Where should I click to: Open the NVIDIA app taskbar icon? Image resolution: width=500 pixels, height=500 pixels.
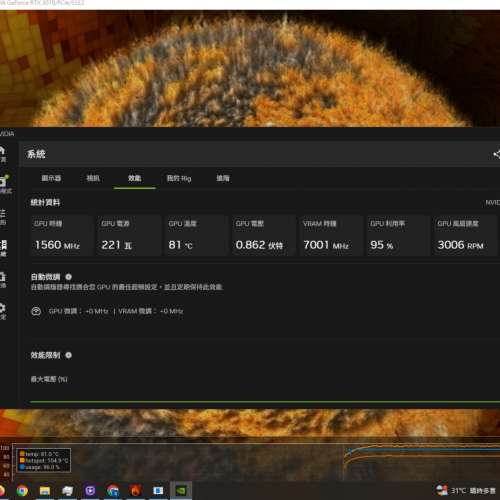coord(181,491)
